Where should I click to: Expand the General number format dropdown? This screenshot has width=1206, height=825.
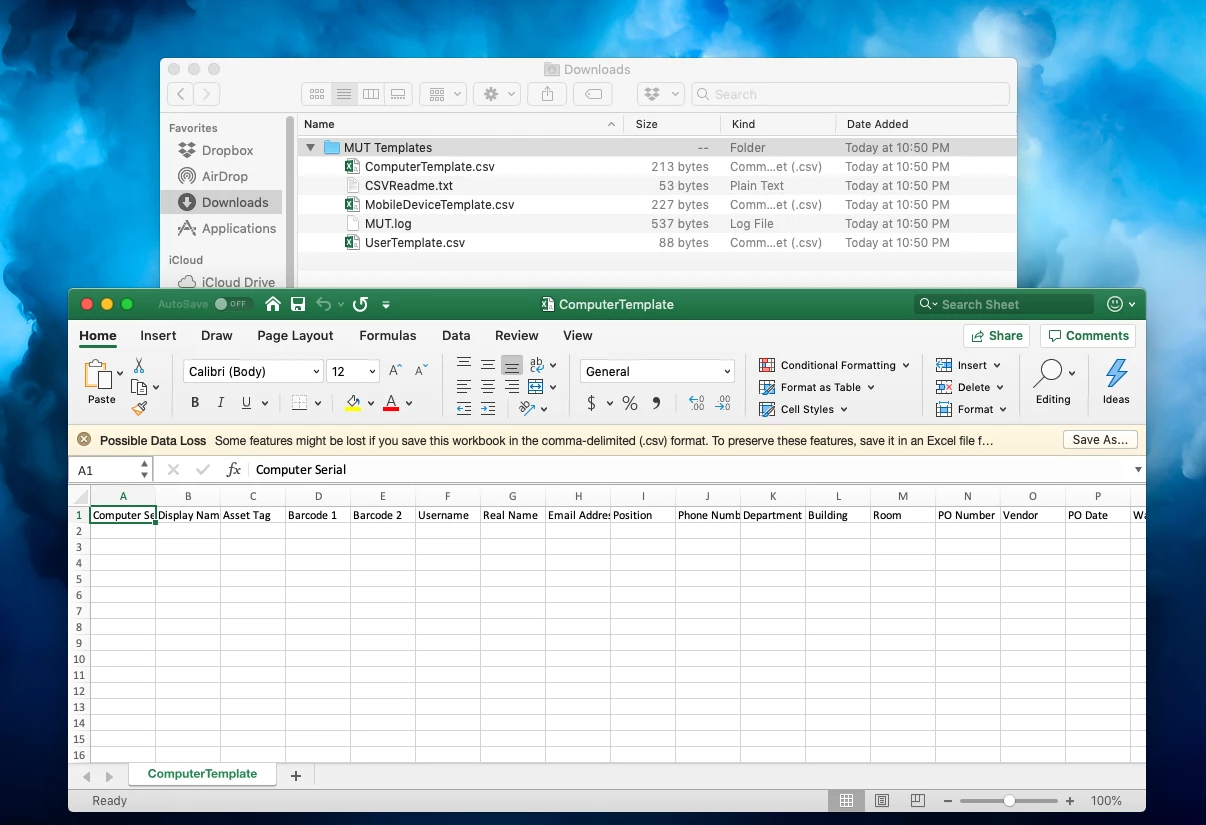pos(657,371)
